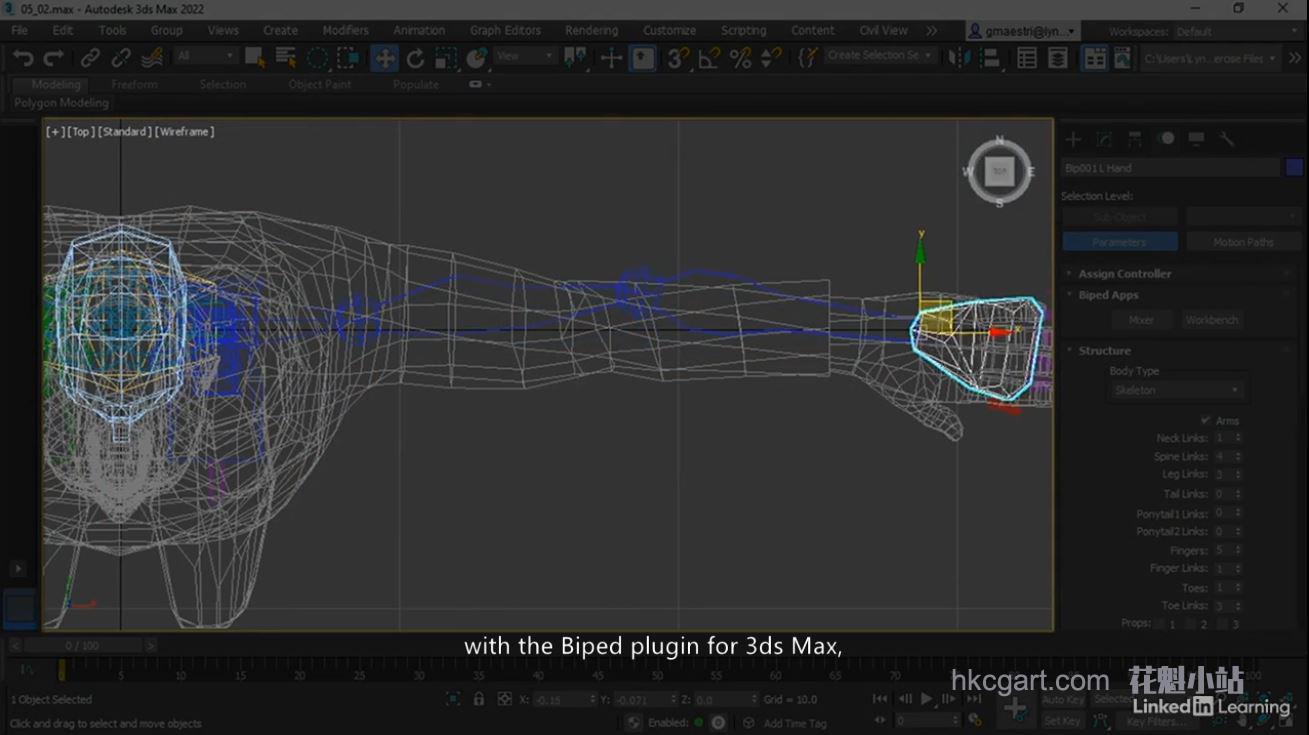Toggle Spinner Snap on toolbar
Screen dimensions: 1309x735
click(x=771, y=58)
